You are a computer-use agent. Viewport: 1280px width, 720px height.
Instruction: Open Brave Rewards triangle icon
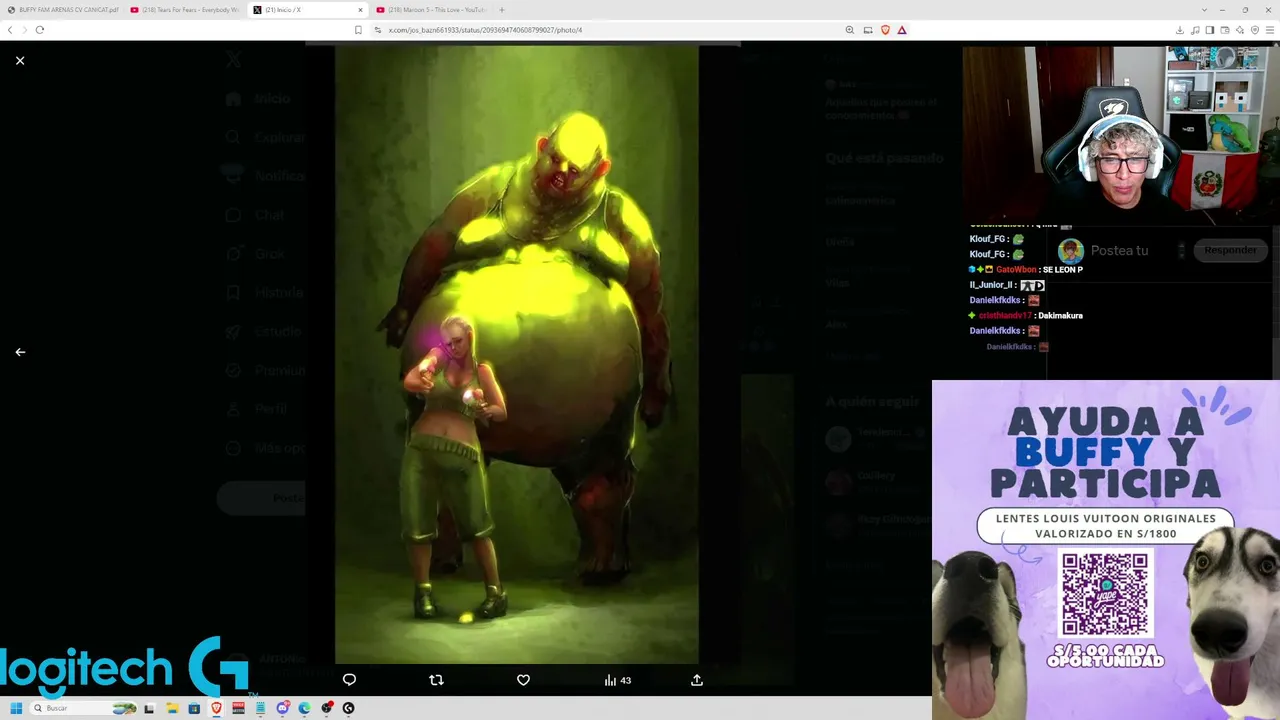pyautogui.click(x=902, y=30)
